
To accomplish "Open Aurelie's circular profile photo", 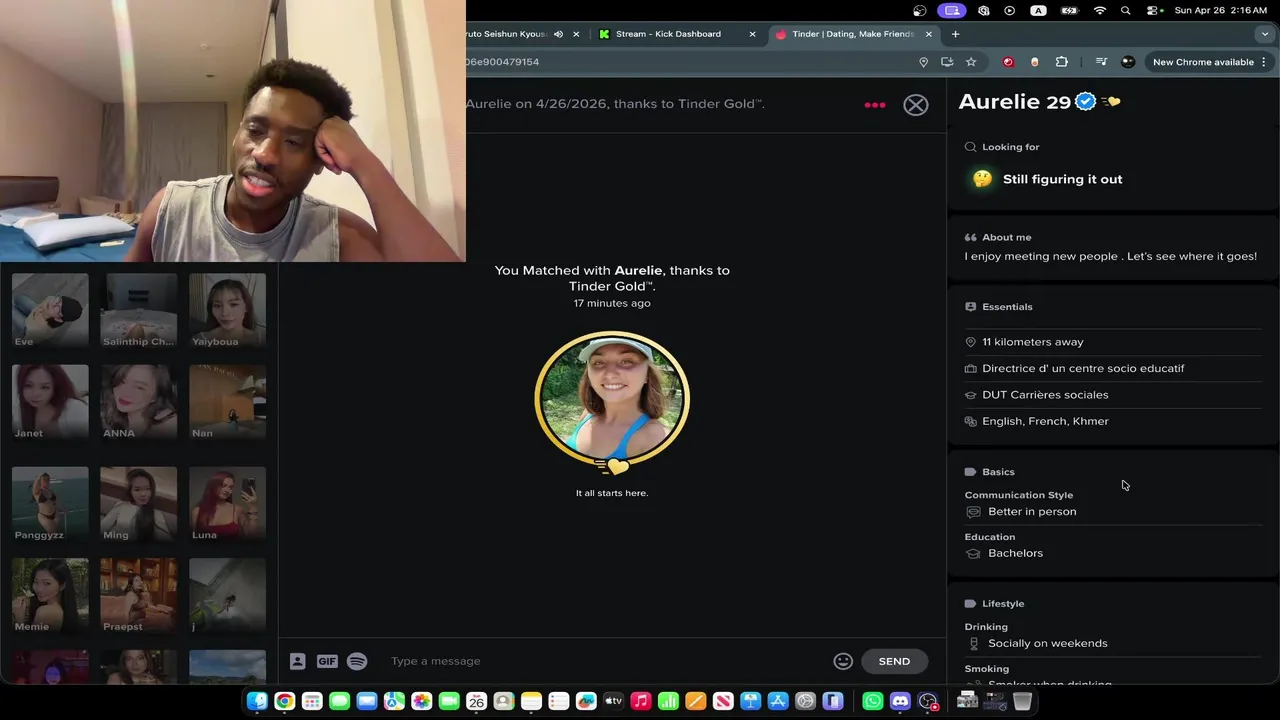I will click(612, 399).
